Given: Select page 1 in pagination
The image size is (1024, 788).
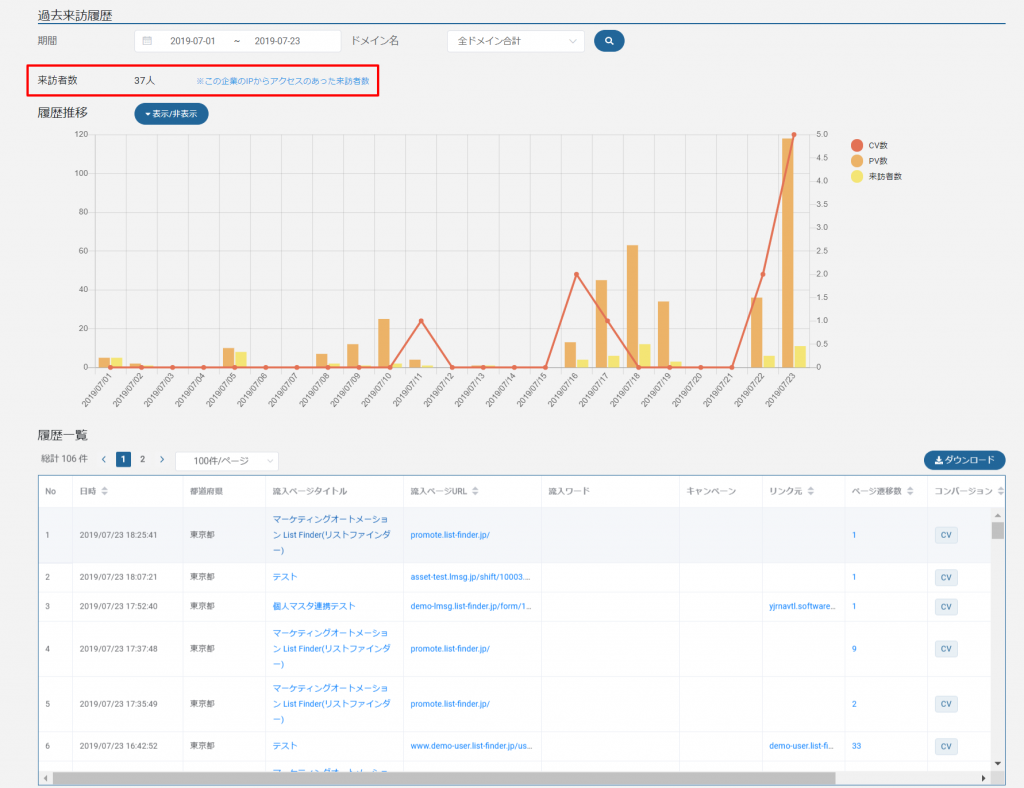Looking at the screenshot, I should (123, 460).
